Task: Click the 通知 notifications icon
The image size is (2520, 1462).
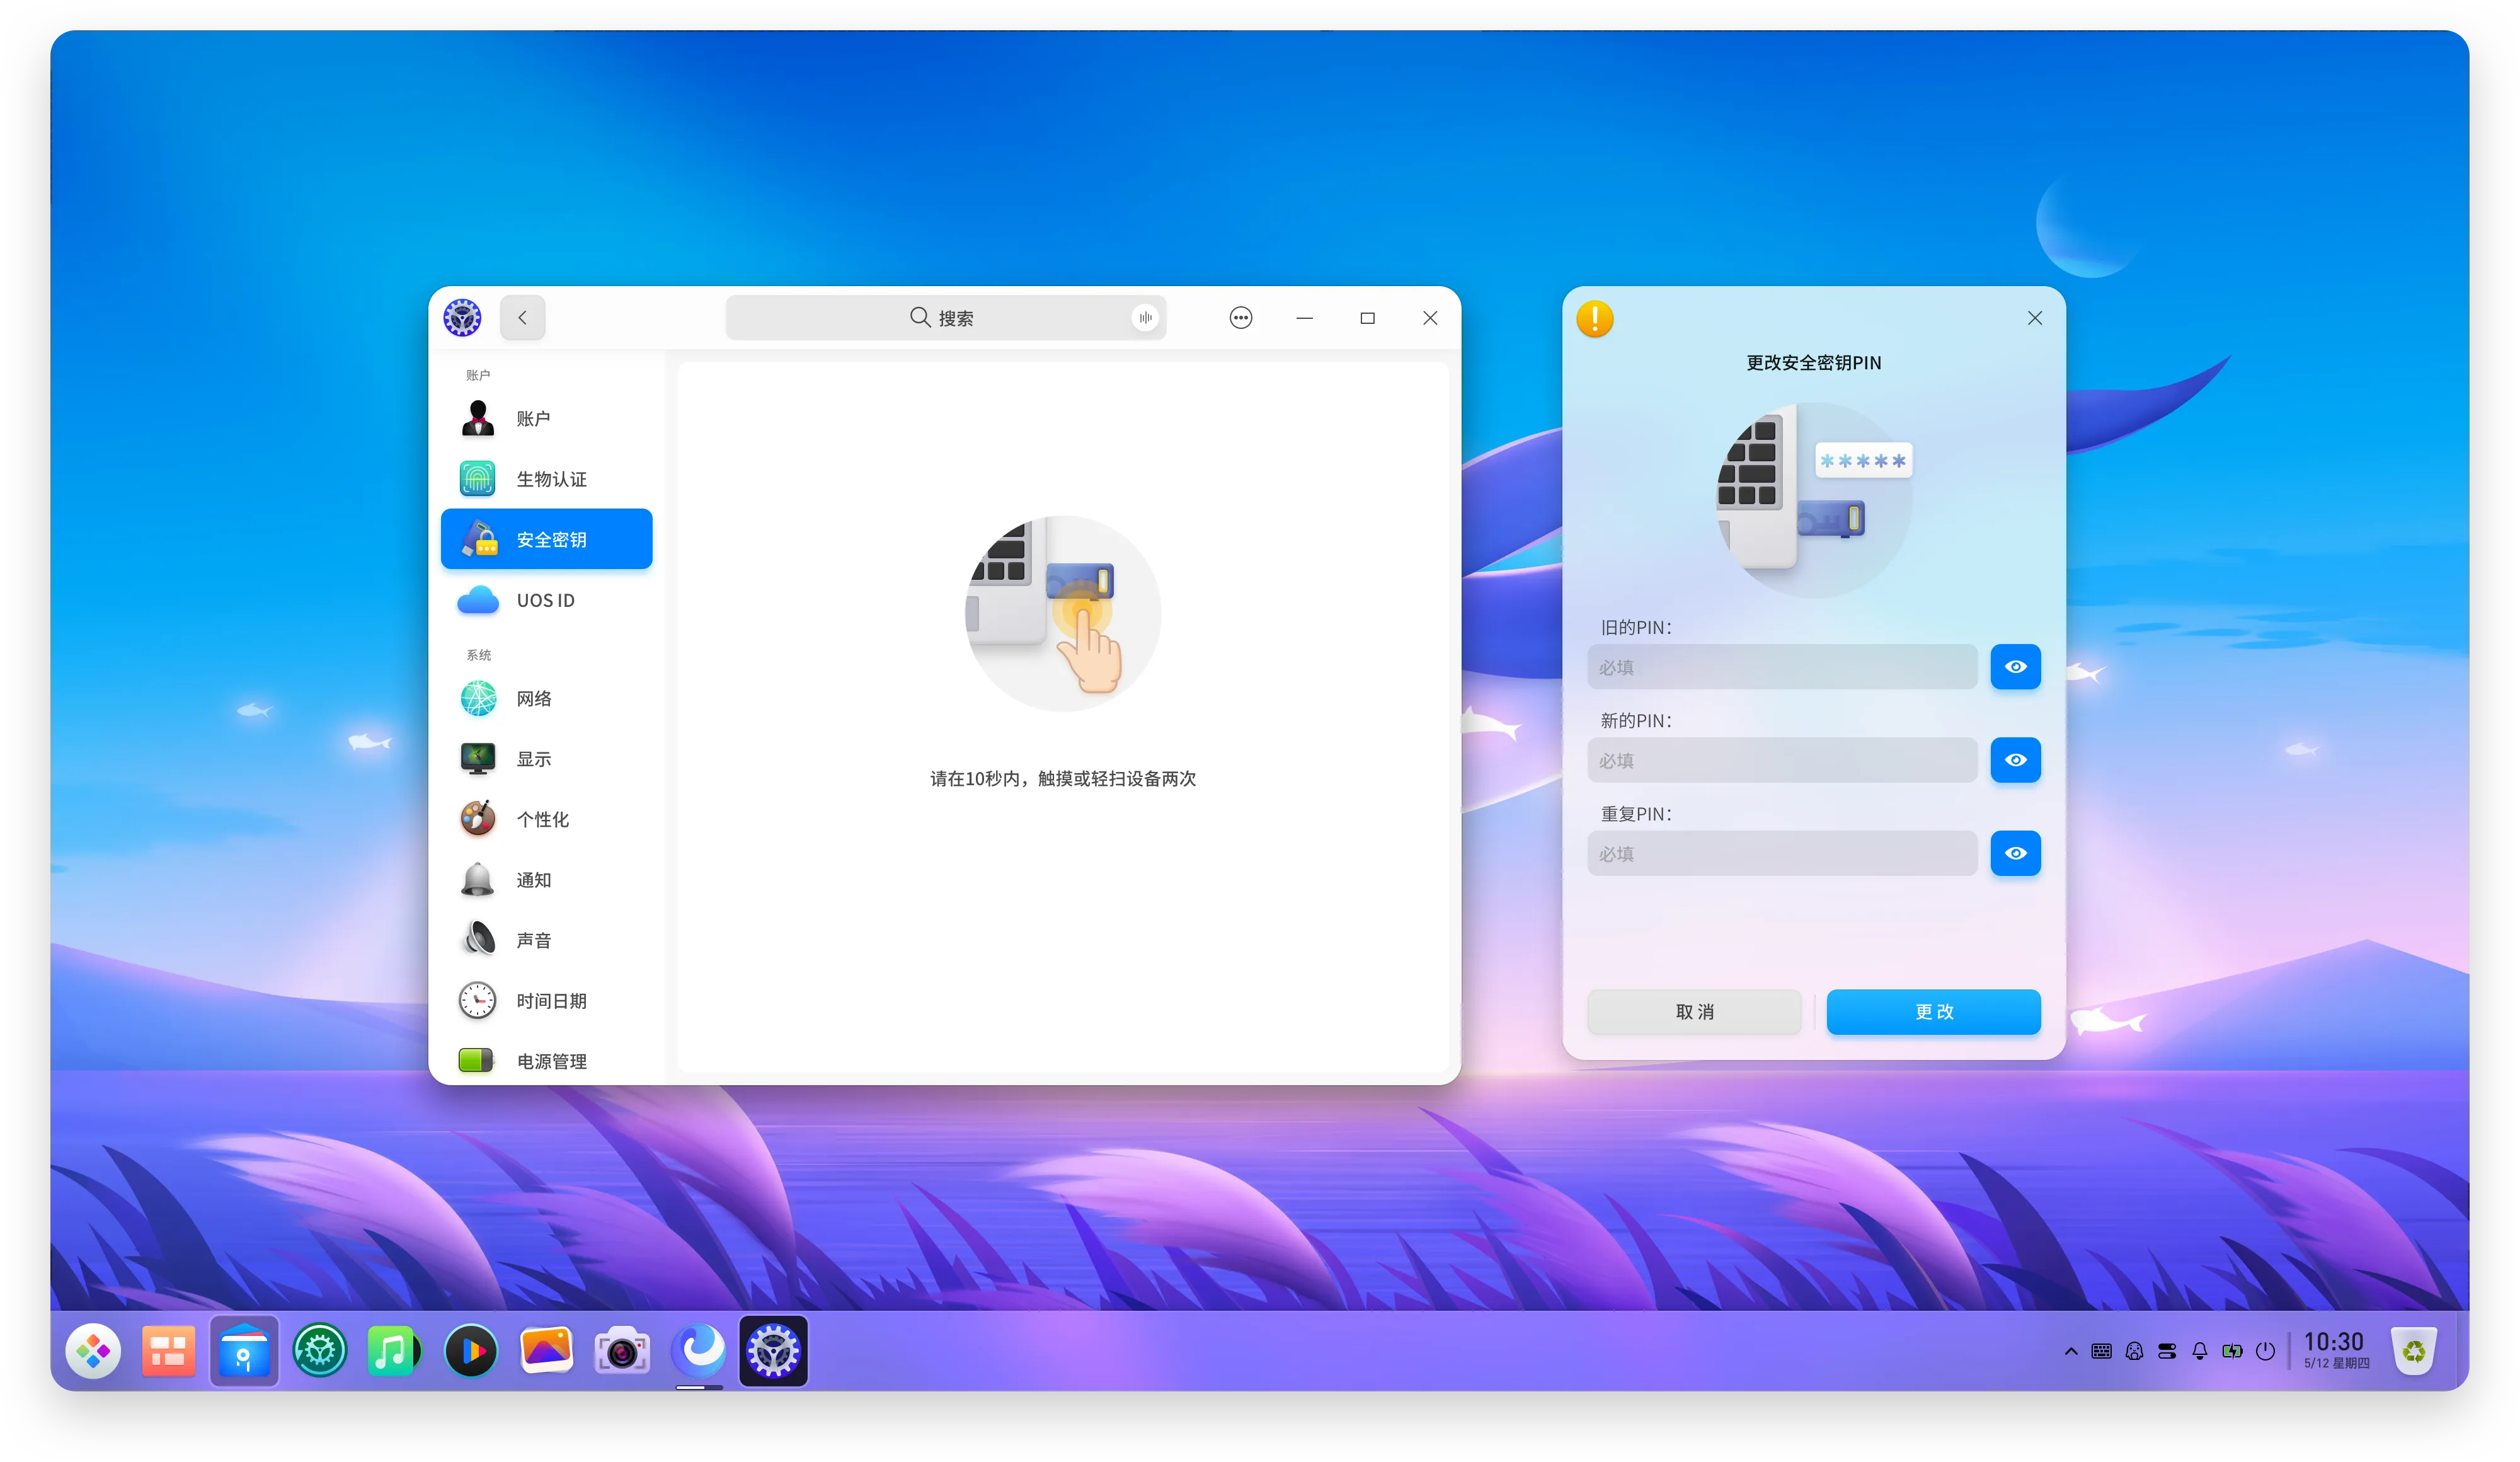Action: 478,879
